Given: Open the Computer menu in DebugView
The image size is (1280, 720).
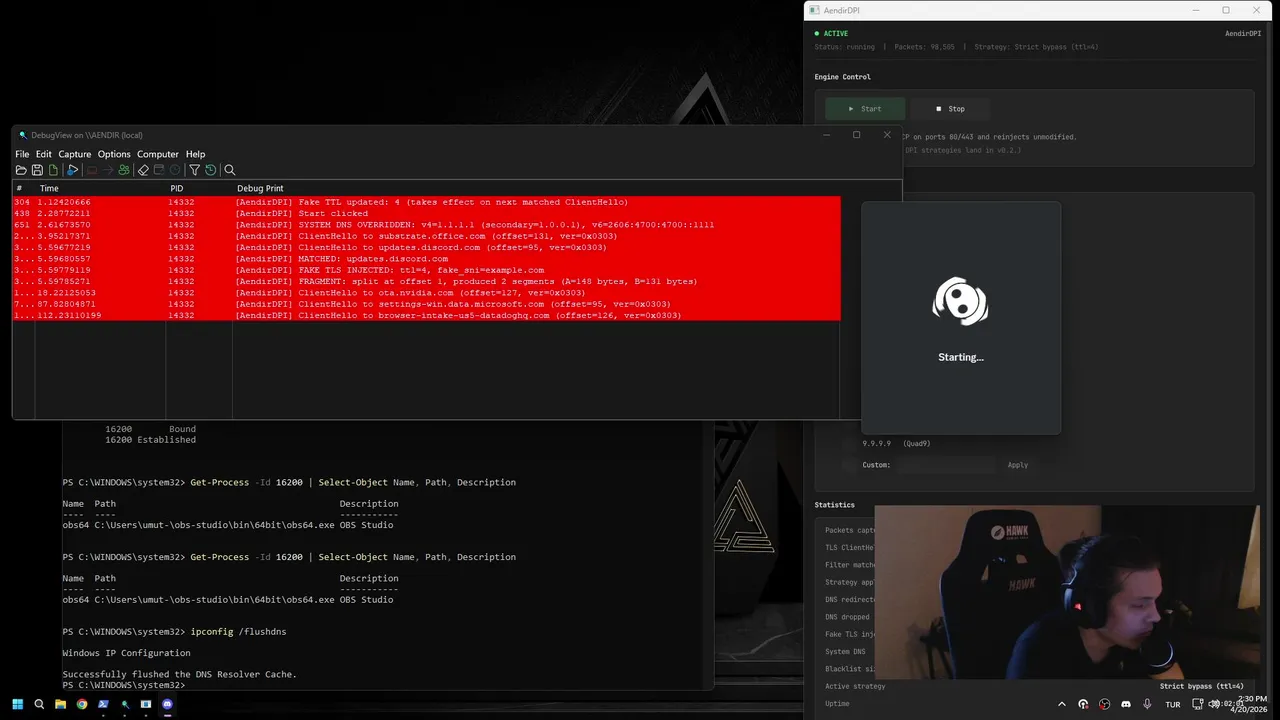Looking at the screenshot, I should coord(158,154).
